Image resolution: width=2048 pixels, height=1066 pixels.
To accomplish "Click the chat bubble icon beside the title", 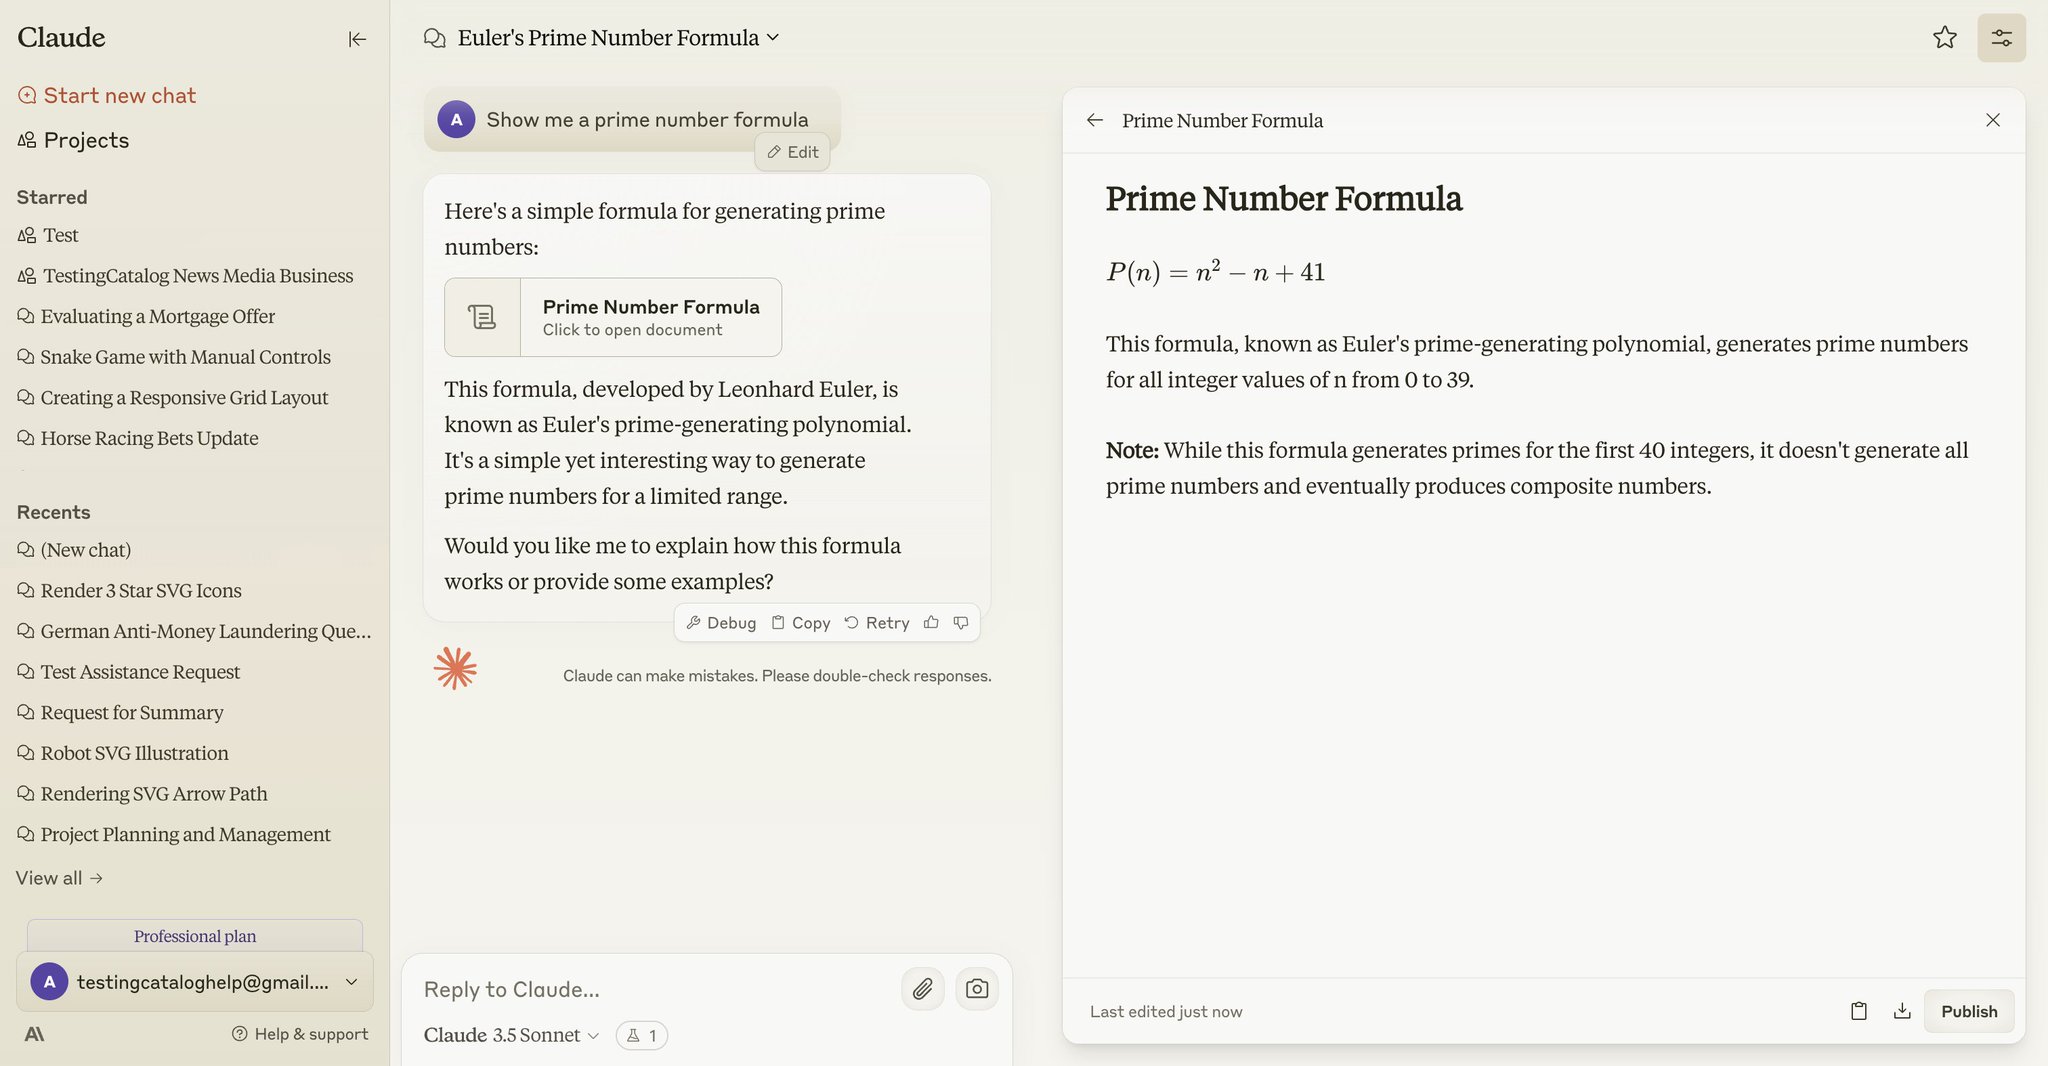I will point(434,38).
